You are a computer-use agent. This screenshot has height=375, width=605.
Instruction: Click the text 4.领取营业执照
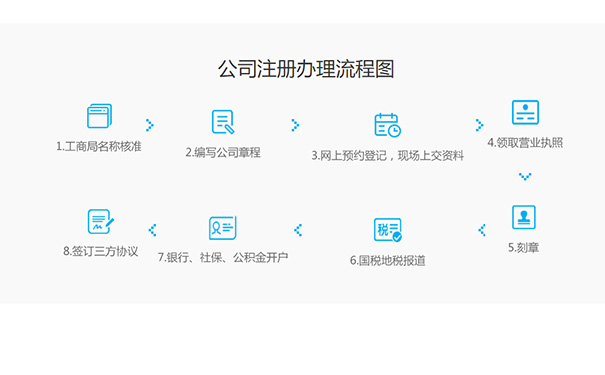(525, 143)
